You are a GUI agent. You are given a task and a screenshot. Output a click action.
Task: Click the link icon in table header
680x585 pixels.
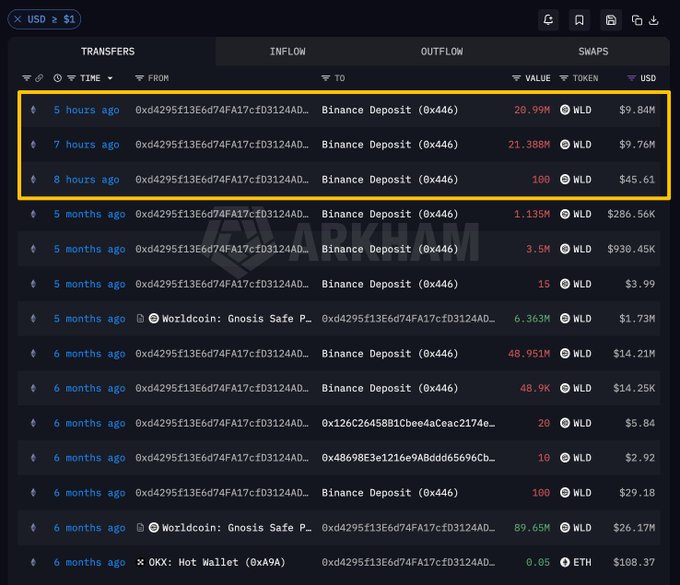click(x=39, y=78)
